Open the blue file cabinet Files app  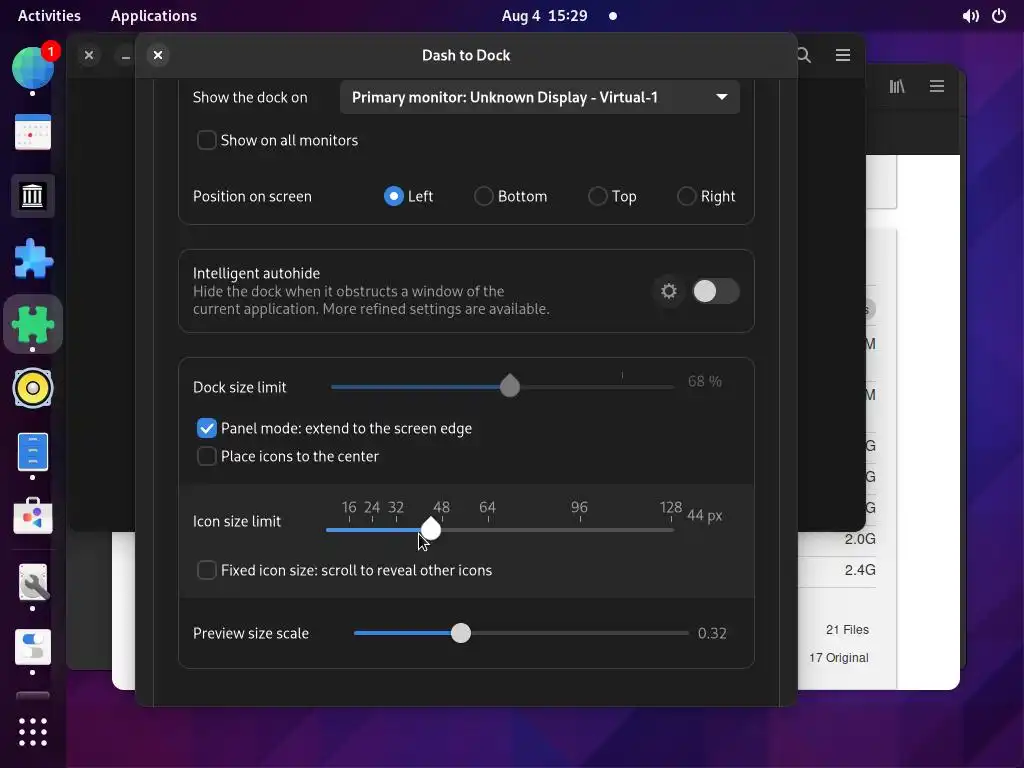coord(33,452)
